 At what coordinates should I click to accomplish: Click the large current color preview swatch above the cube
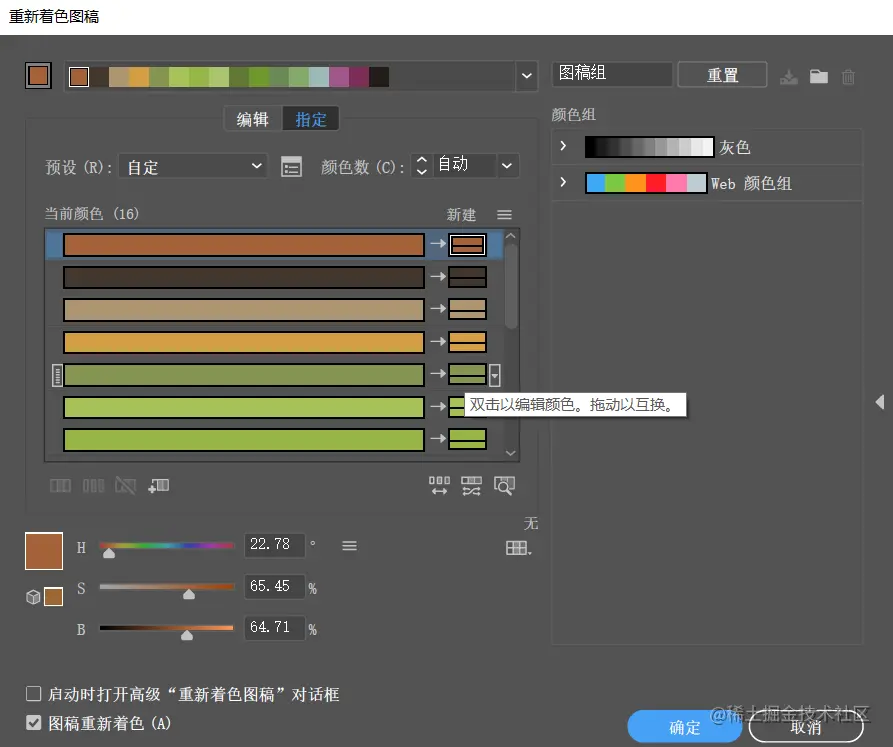[x=44, y=551]
